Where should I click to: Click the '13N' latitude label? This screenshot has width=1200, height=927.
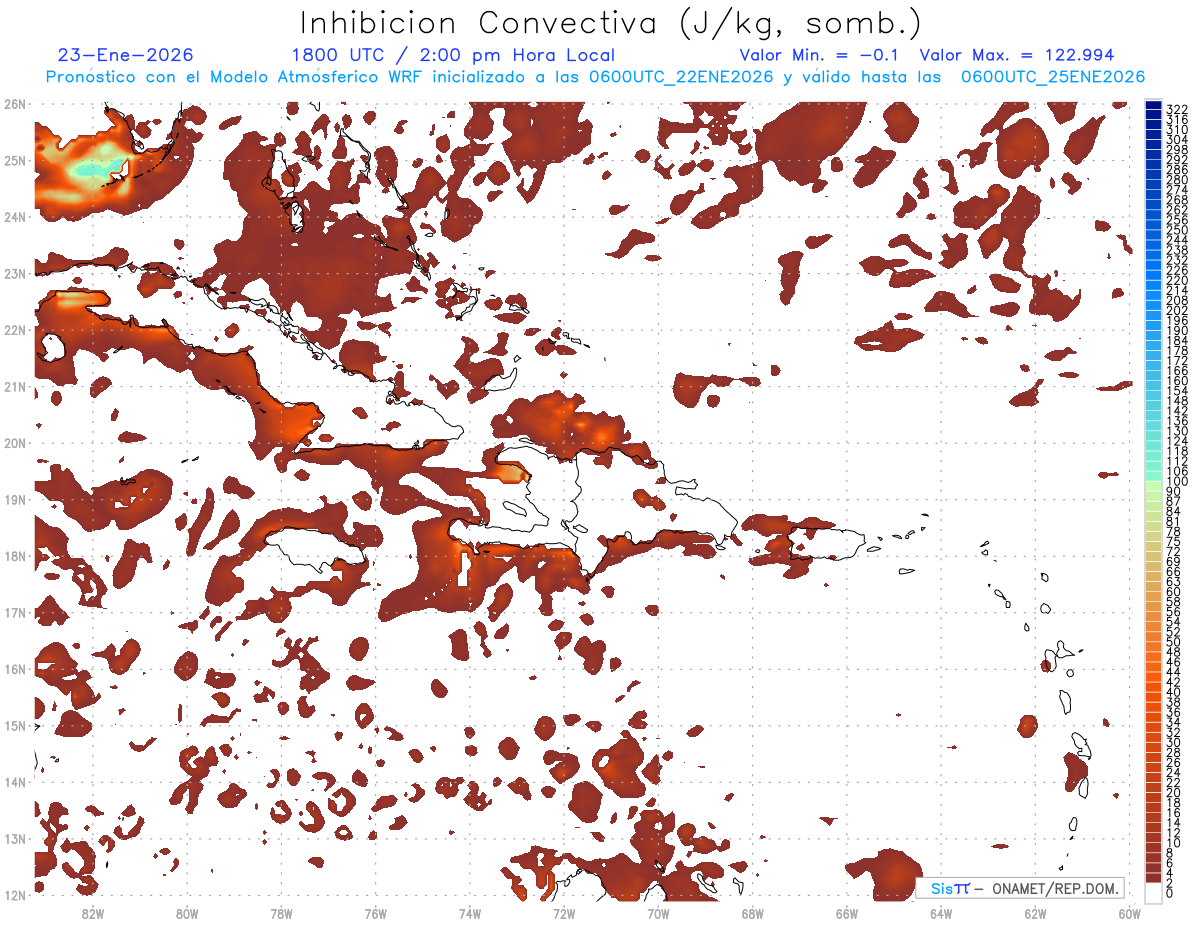15,838
